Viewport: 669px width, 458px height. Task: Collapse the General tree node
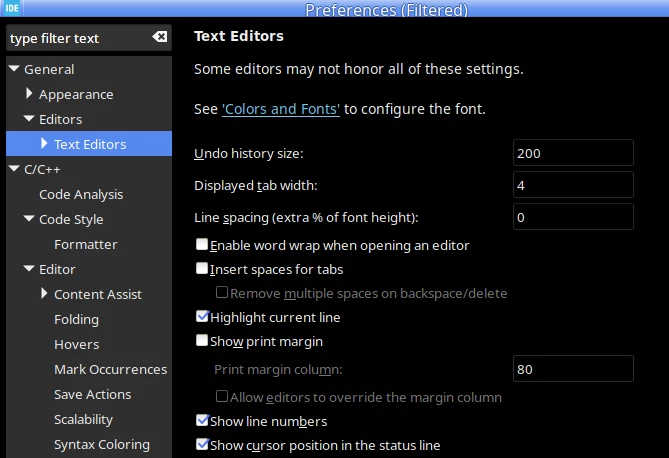click(x=14, y=69)
